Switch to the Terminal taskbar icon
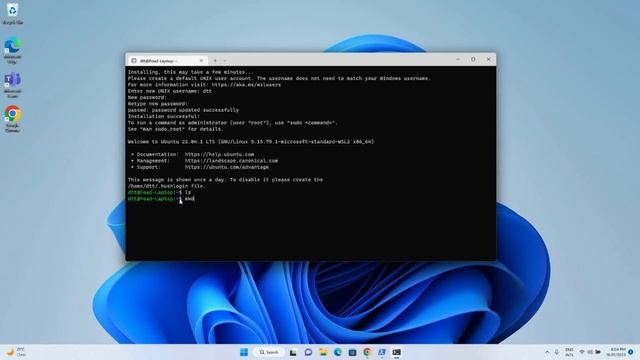The height and width of the screenshot is (360, 640). [x=397, y=352]
